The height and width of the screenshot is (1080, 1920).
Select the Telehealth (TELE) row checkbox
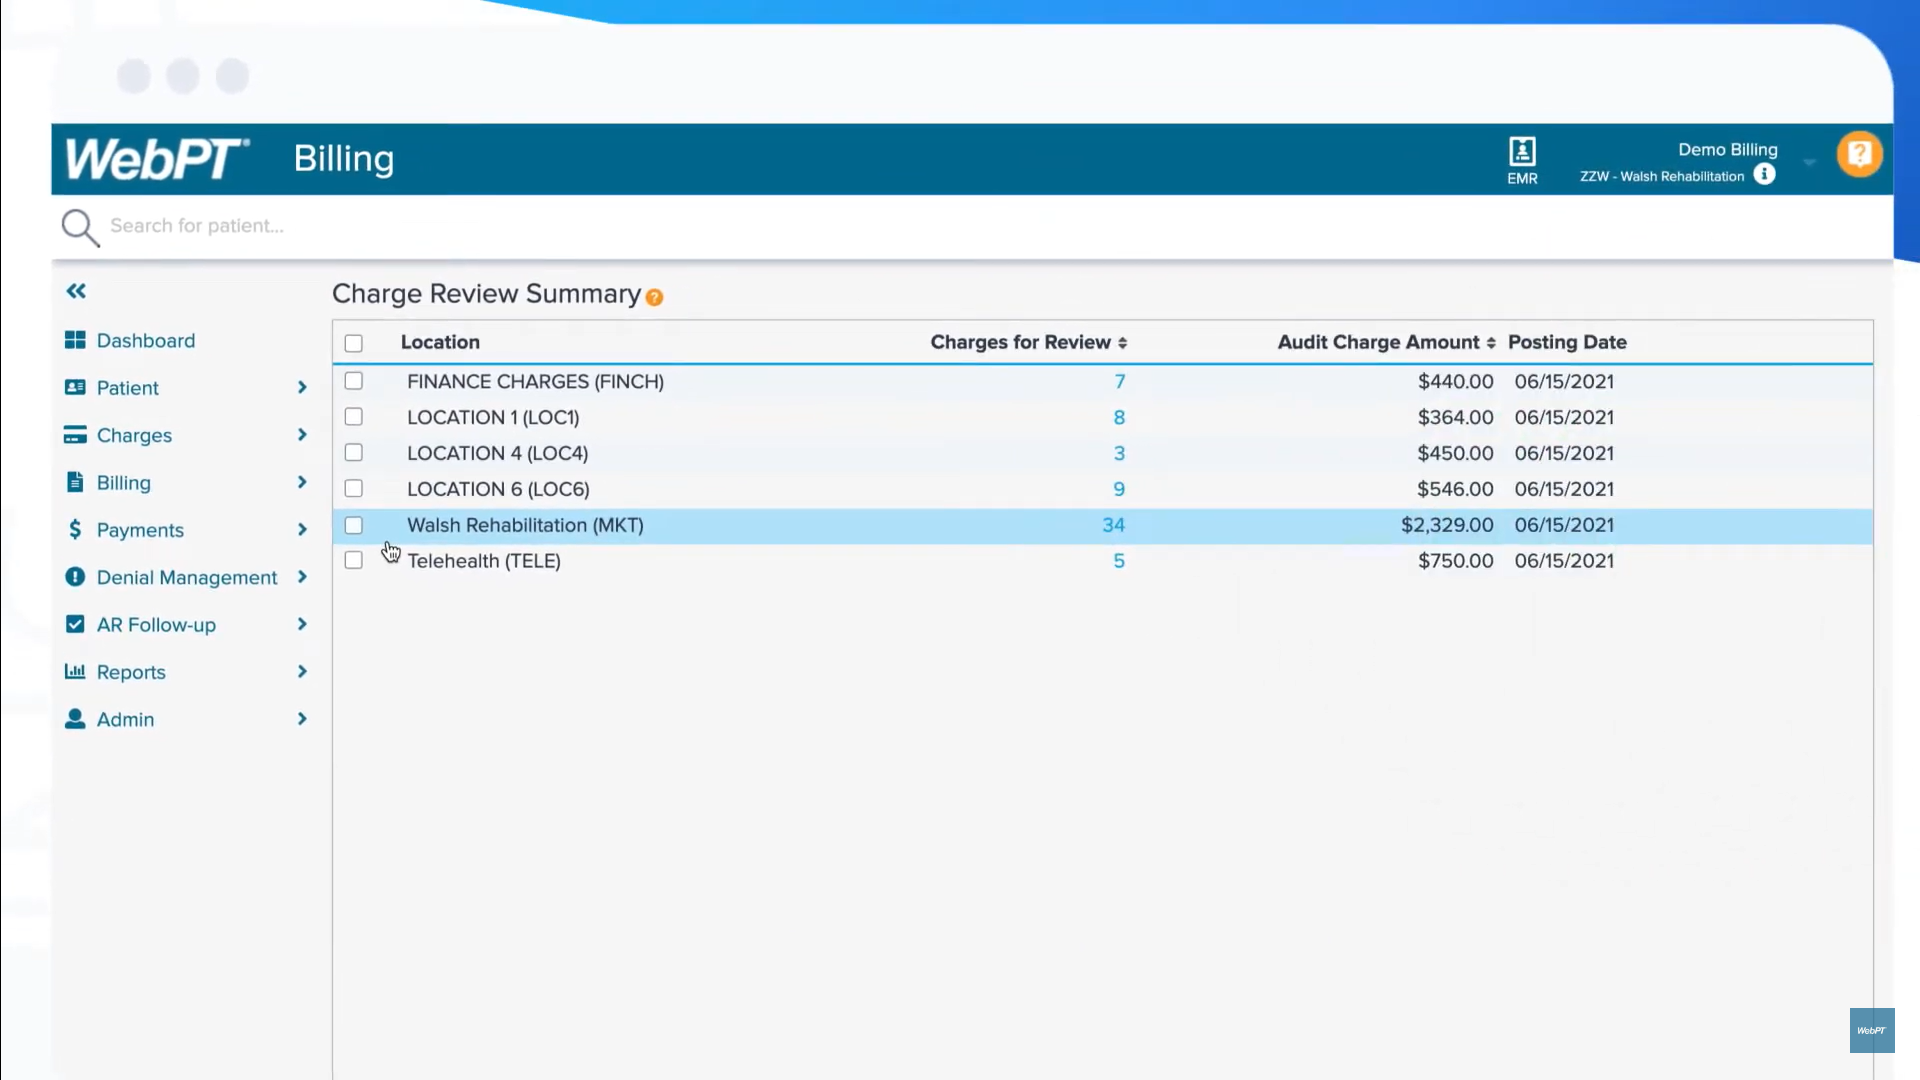pyautogui.click(x=354, y=561)
